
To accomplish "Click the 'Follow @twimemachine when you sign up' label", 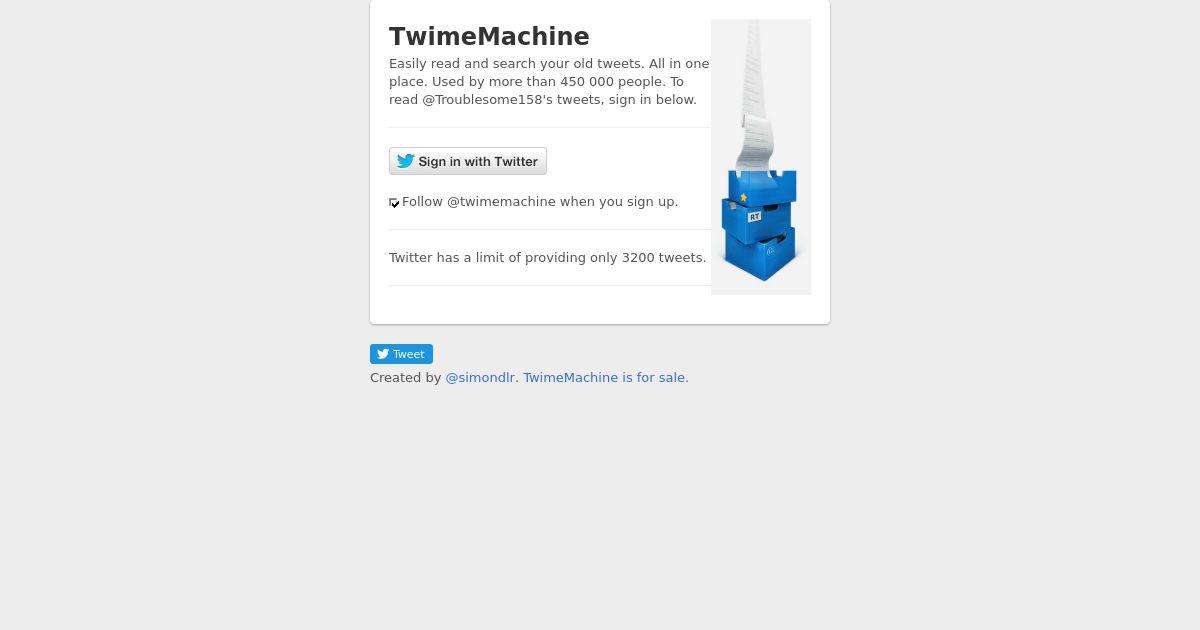I will (540, 202).
